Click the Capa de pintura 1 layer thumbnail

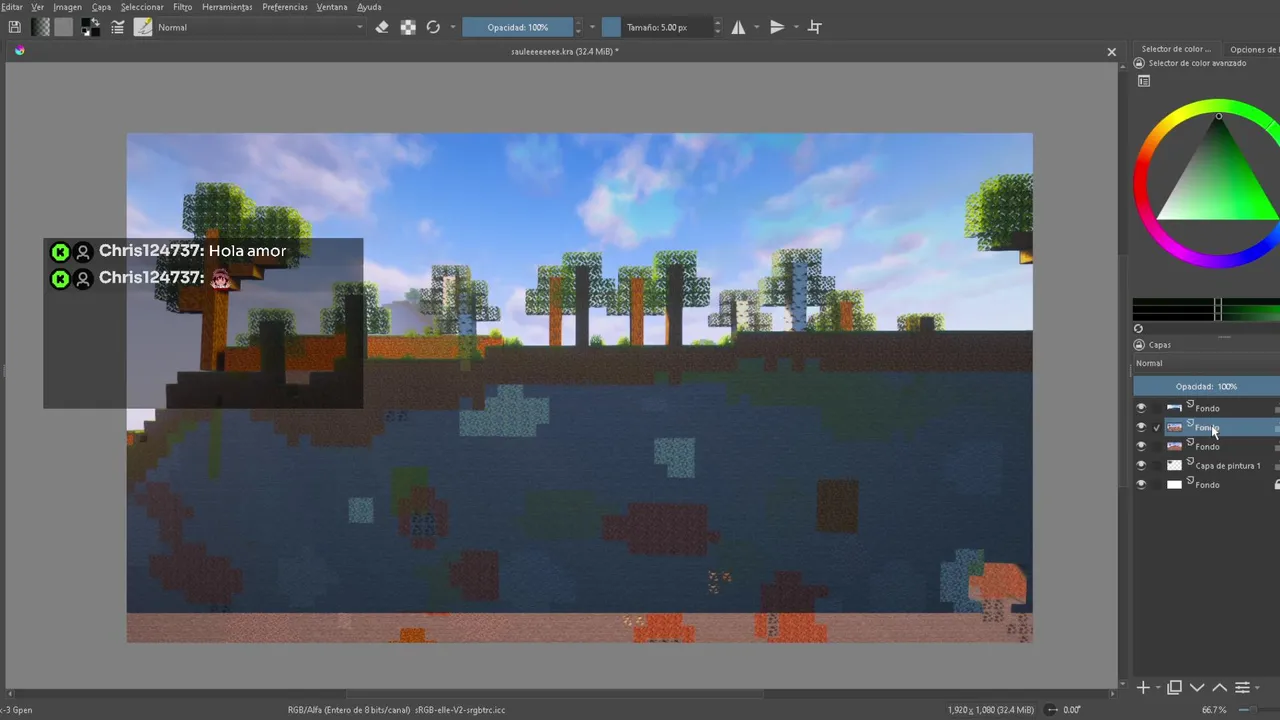pyautogui.click(x=1174, y=465)
